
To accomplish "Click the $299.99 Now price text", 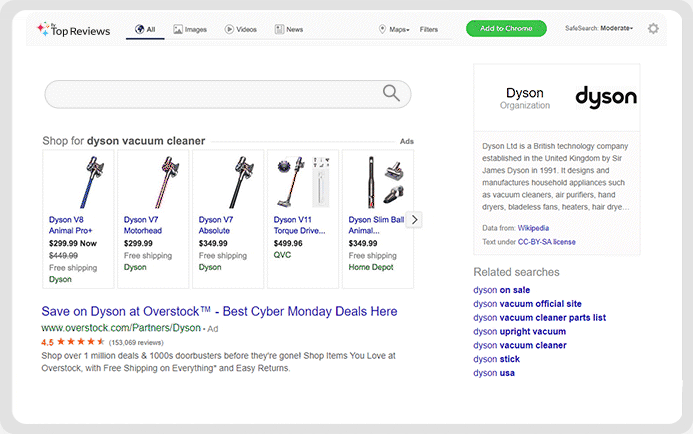I will pos(72,243).
